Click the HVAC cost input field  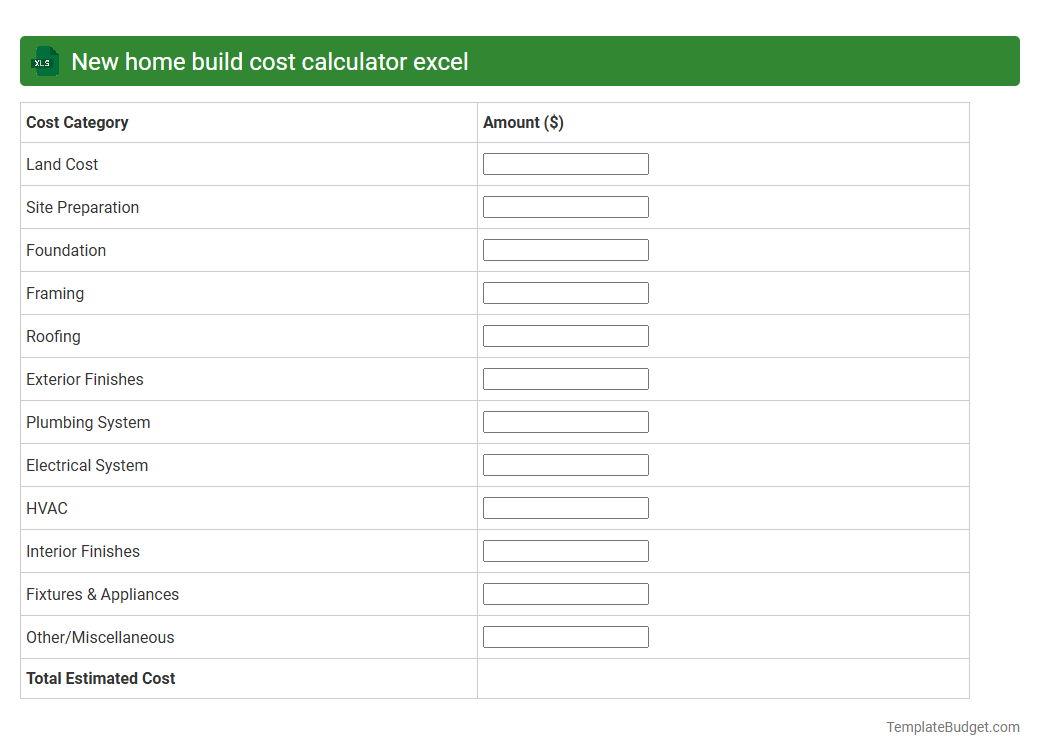[x=565, y=507]
